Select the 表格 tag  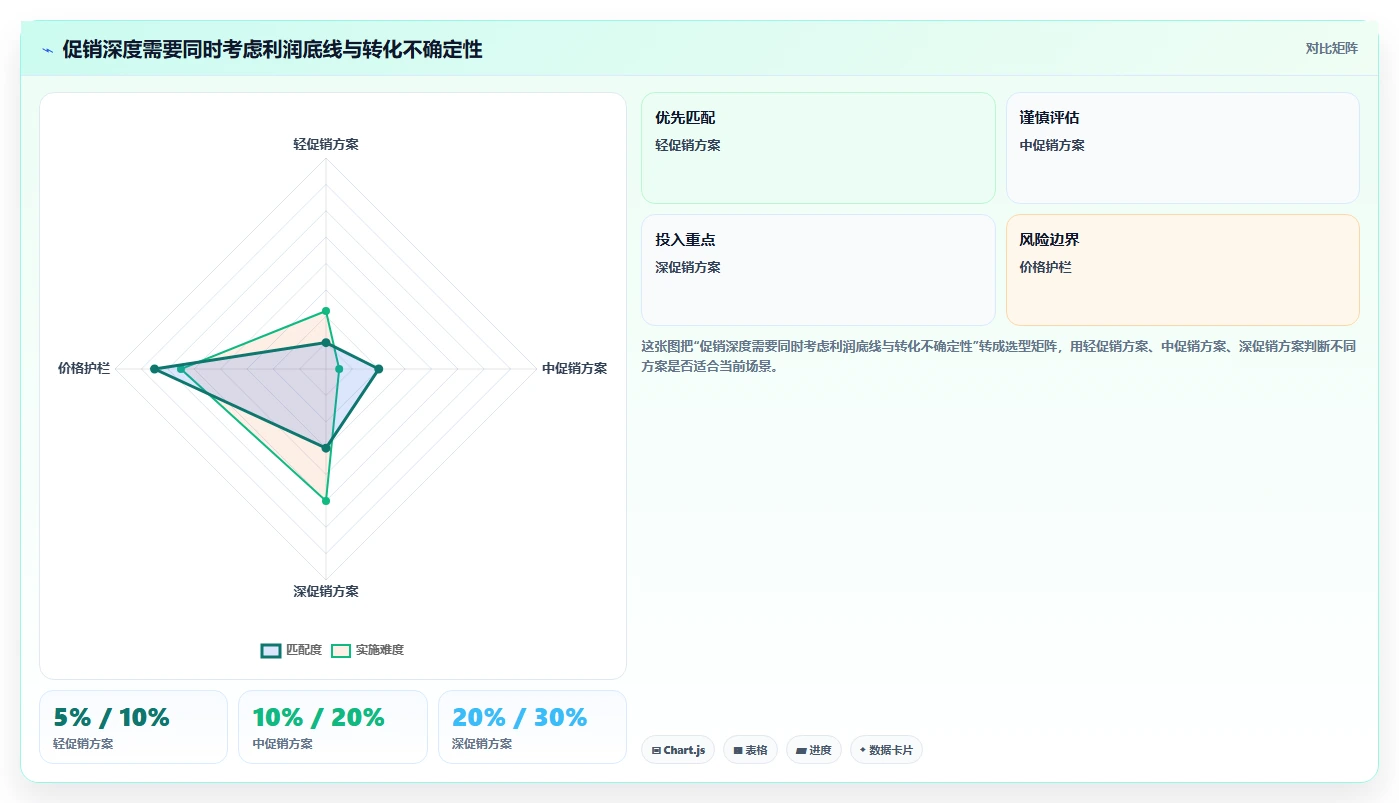pyautogui.click(x=750, y=750)
